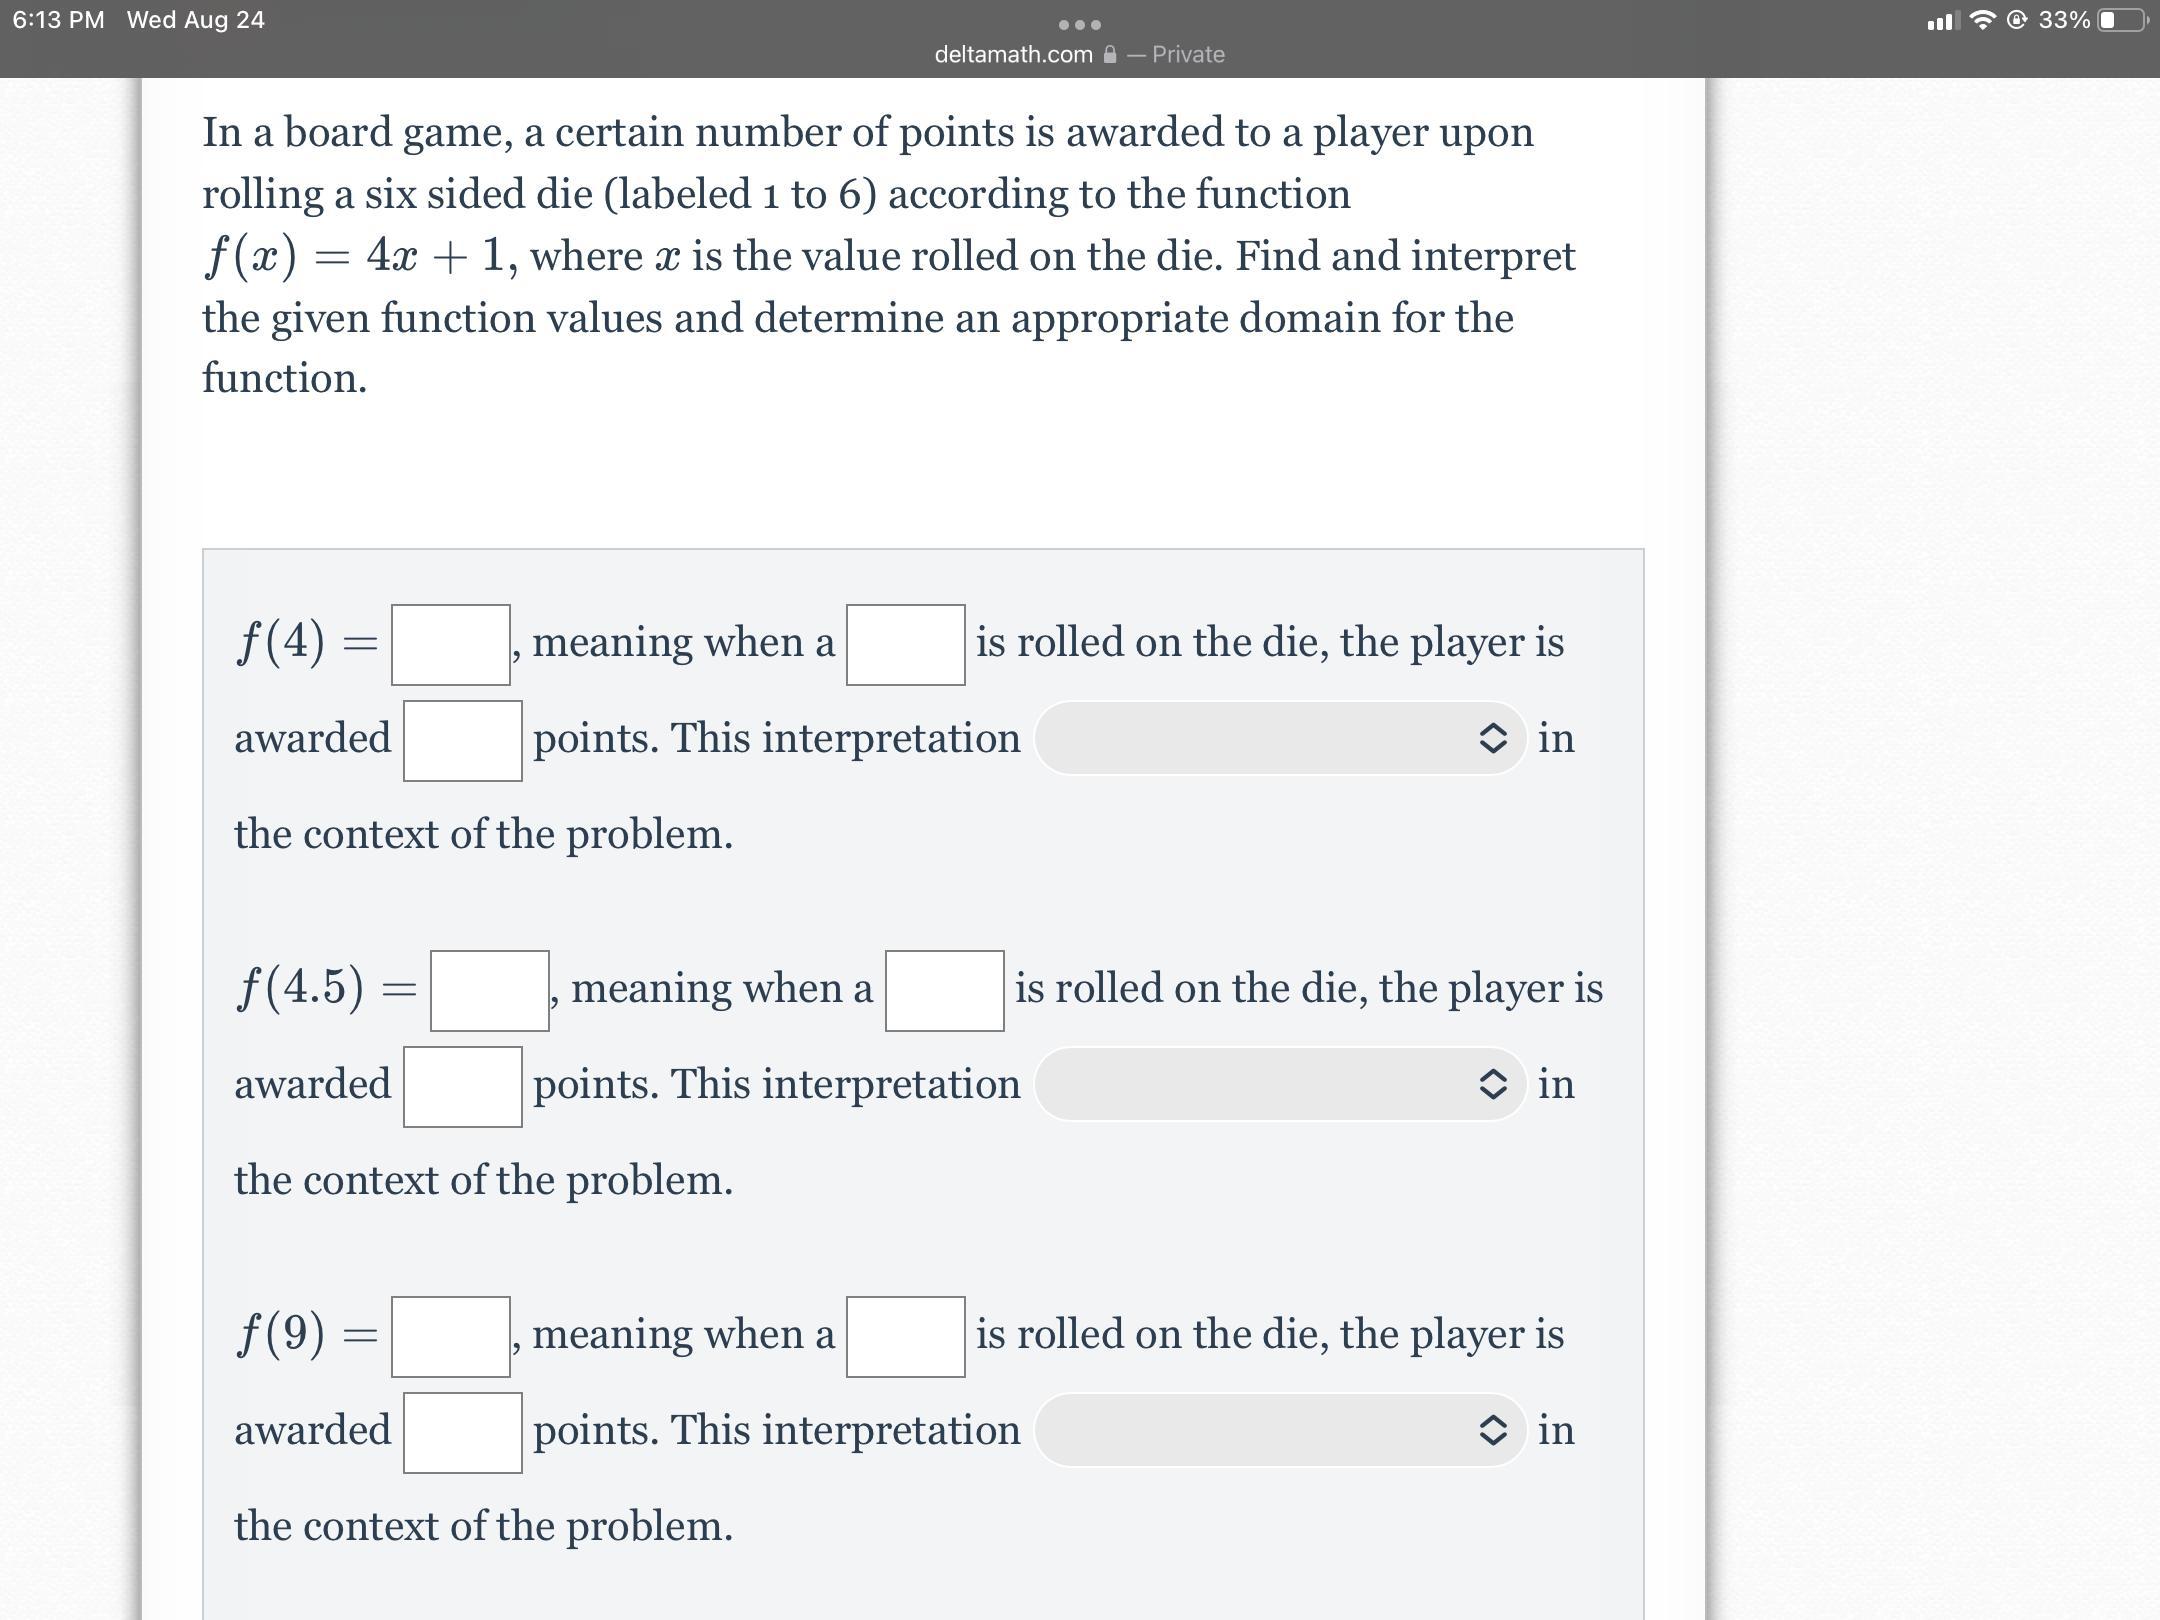Tap the three-dot multitasking menu icon
The image size is (2160, 1620).
pos(1080,24)
